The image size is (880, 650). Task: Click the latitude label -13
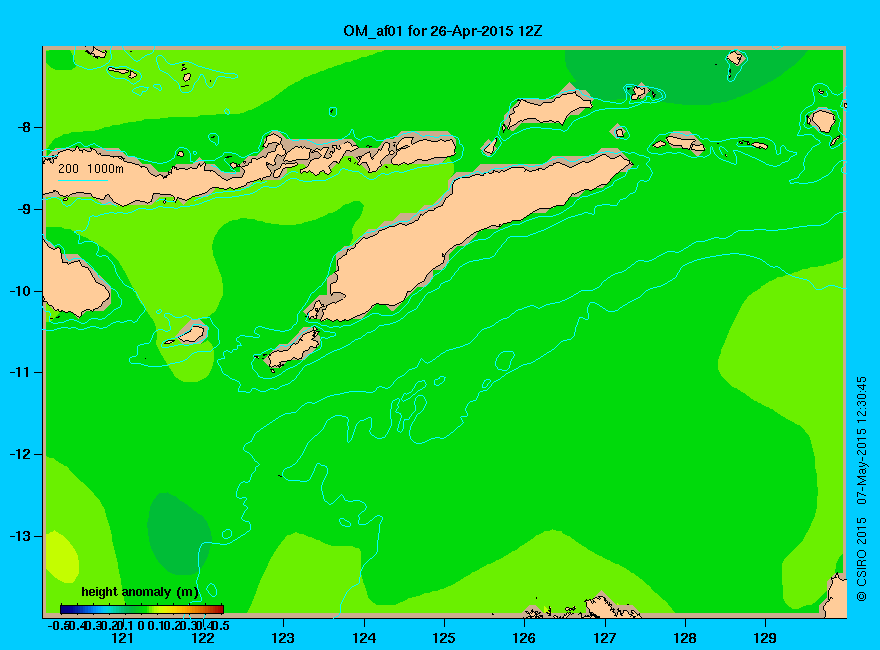click(20, 536)
